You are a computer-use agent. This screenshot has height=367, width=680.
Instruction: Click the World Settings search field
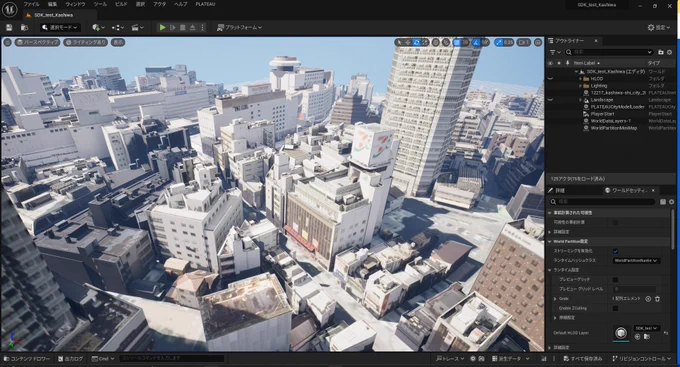point(603,201)
